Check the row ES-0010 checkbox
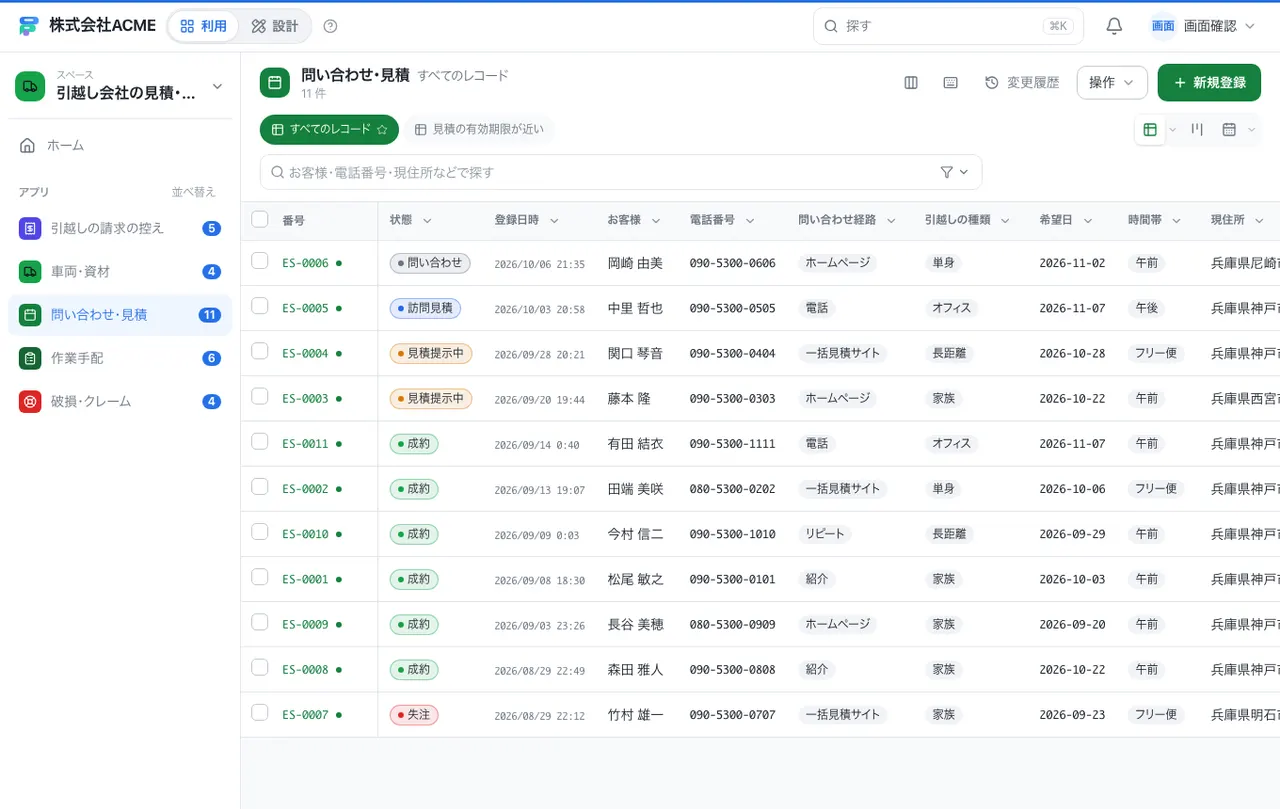Image resolution: width=1280 pixels, height=809 pixels. [x=260, y=532]
